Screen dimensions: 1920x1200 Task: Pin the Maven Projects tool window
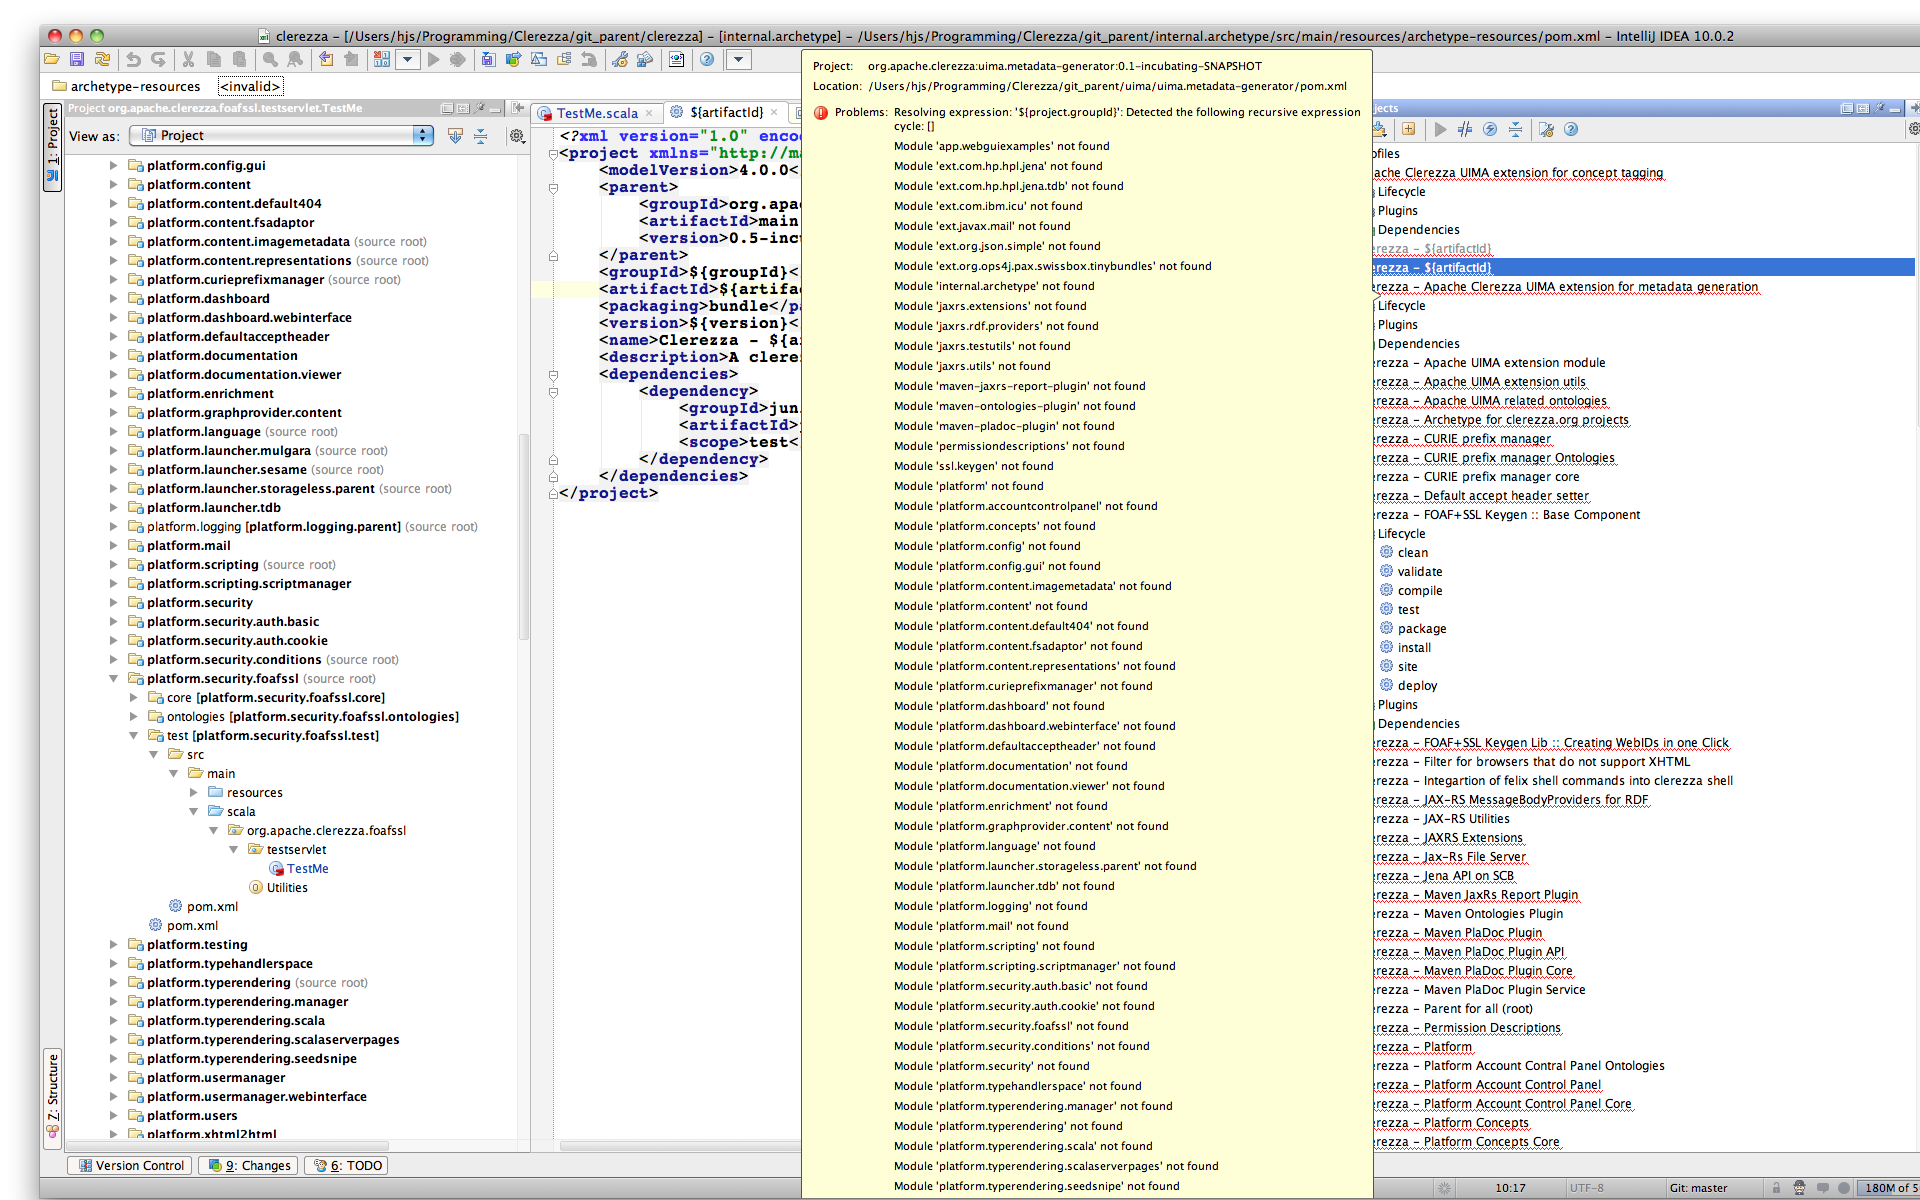tap(1879, 108)
